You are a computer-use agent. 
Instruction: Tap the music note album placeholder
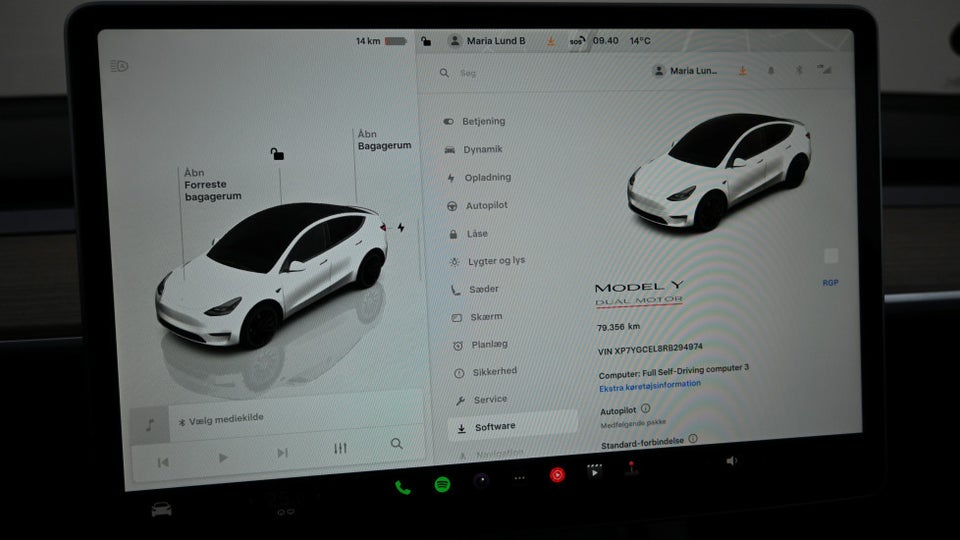[150, 424]
